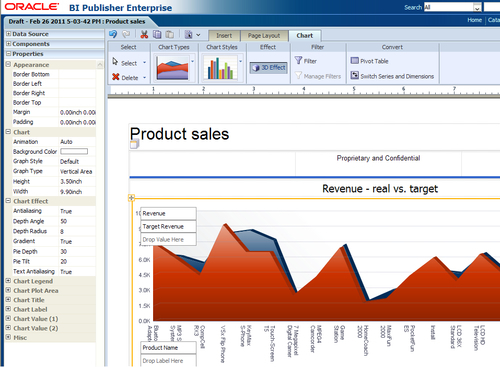Click the Revenue value field box

[x=168, y=213]
